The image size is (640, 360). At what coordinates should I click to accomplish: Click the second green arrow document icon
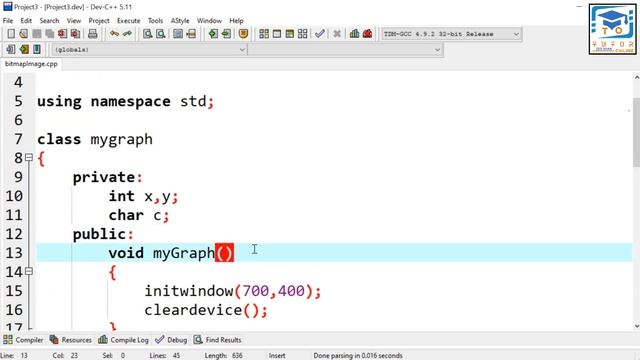[226, 34]
